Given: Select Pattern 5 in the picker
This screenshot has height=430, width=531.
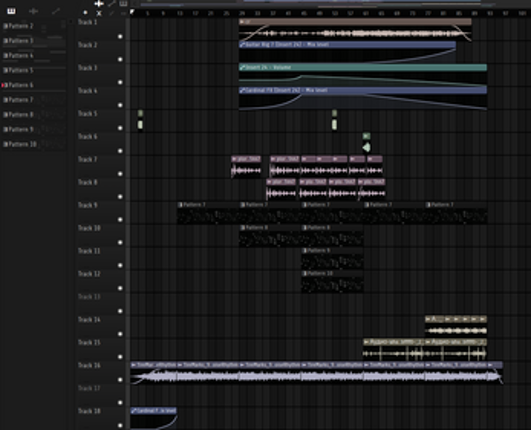Looking at the screenshot, I should (x=33, y=70).
